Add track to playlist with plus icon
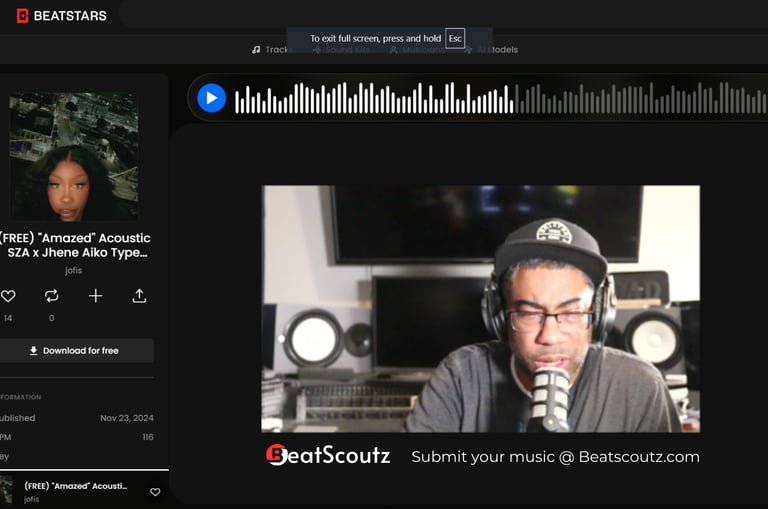 (x=96, y=296)
